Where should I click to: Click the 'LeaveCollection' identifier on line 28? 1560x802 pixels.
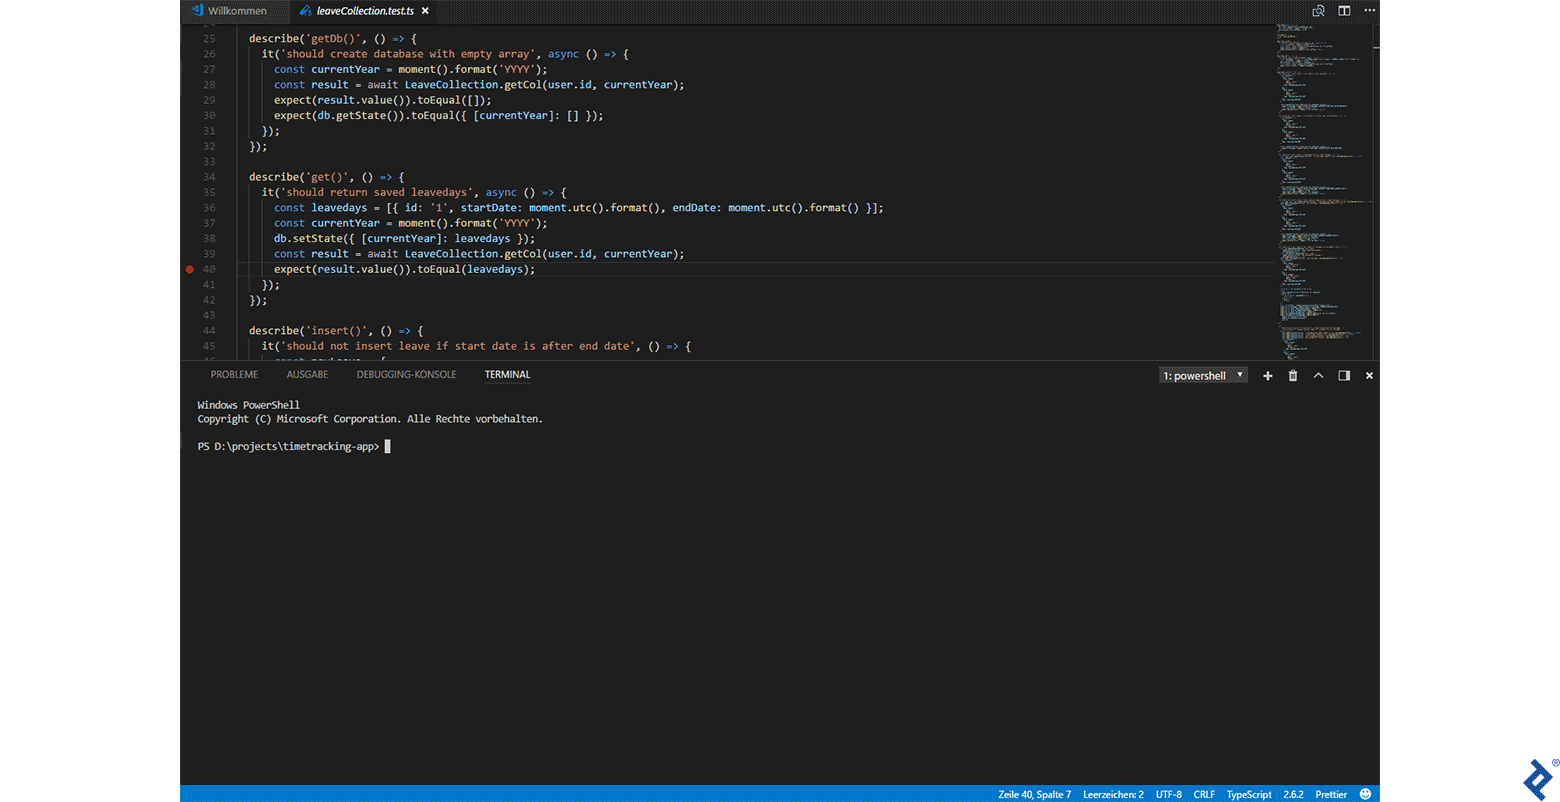[451, 85]
